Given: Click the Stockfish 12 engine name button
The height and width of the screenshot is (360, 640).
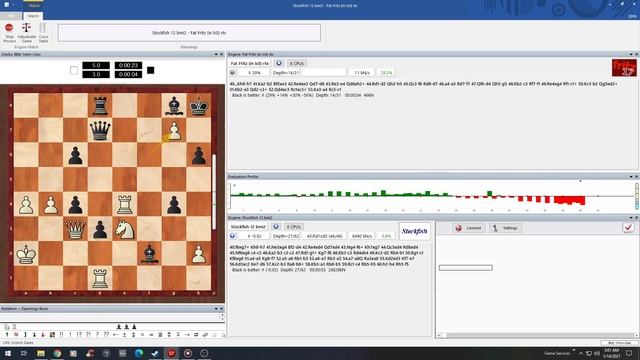Looking at the screenshot, I should pyautogui.click(x=248, y=227).
